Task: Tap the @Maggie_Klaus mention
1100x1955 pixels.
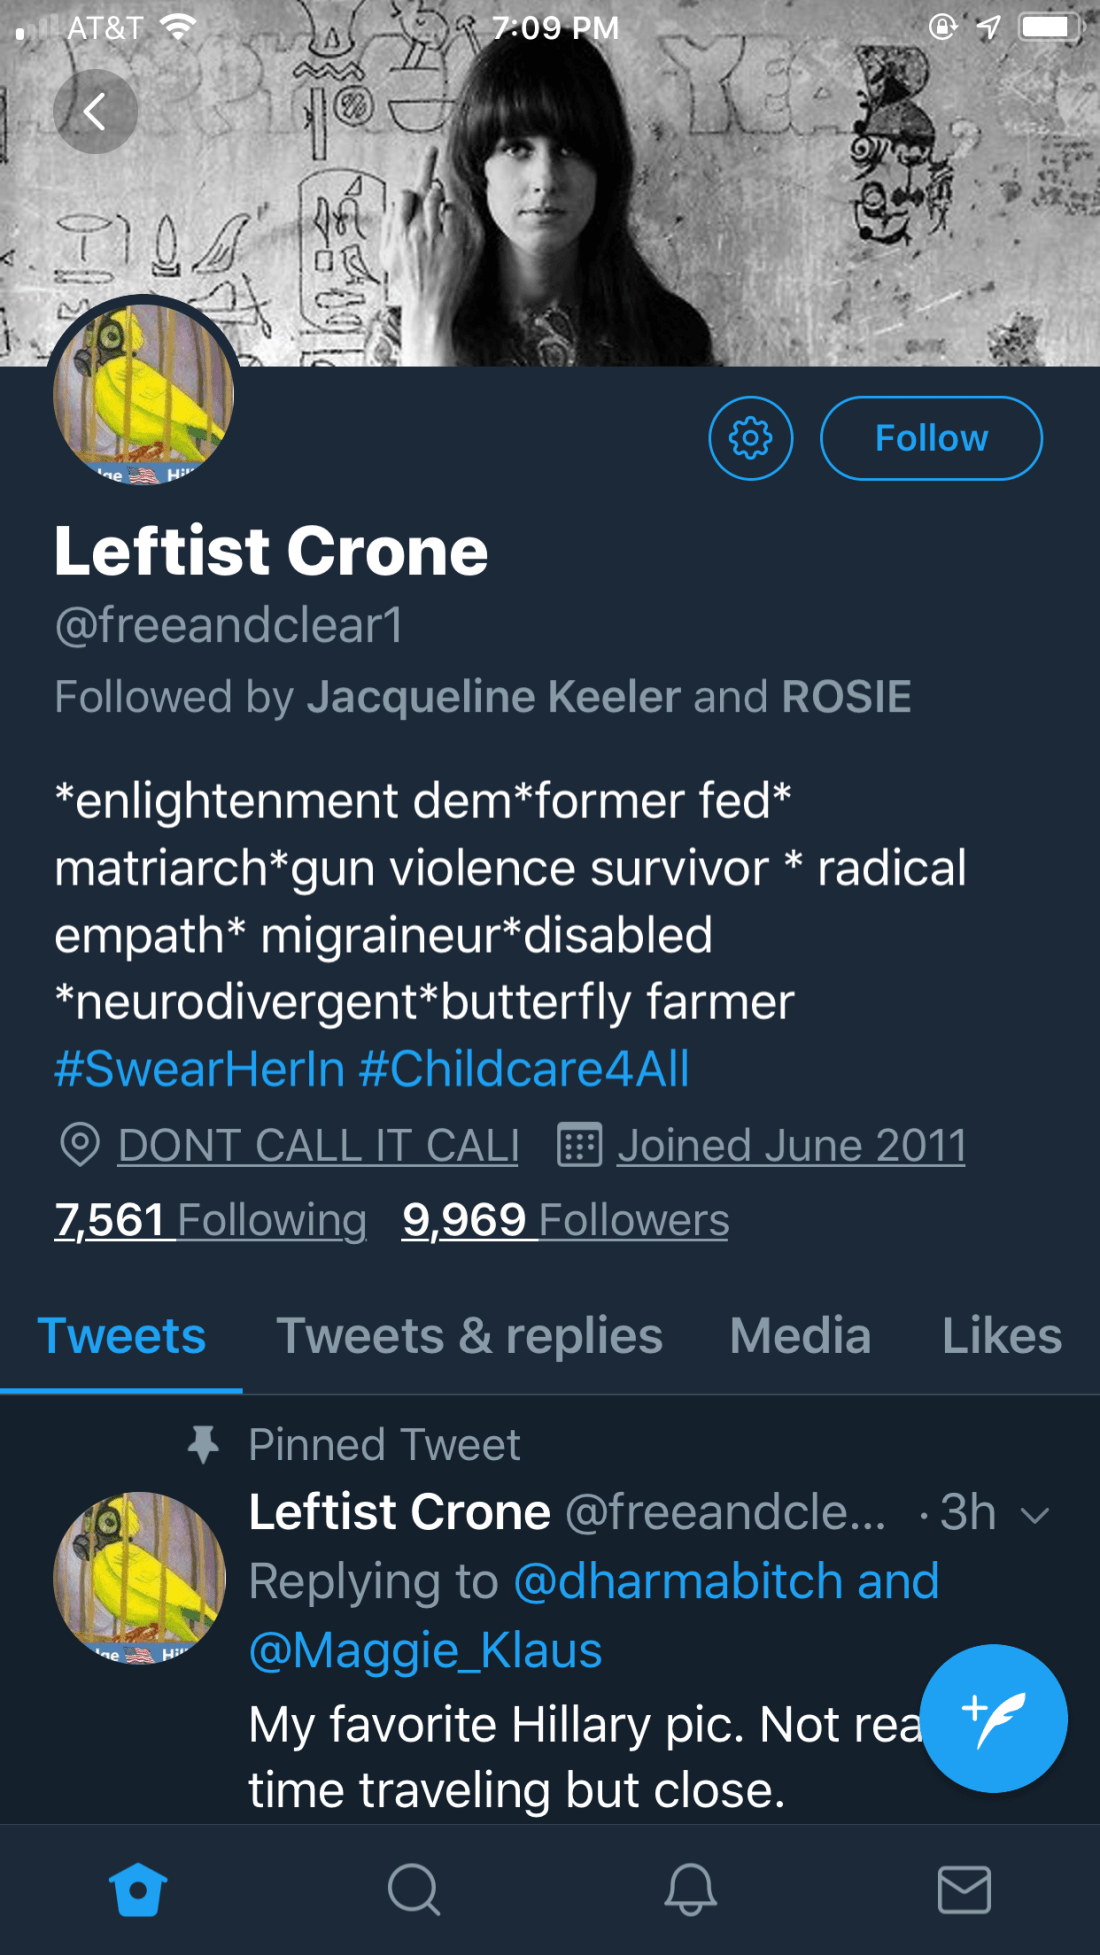Action: coord(425,1650)
